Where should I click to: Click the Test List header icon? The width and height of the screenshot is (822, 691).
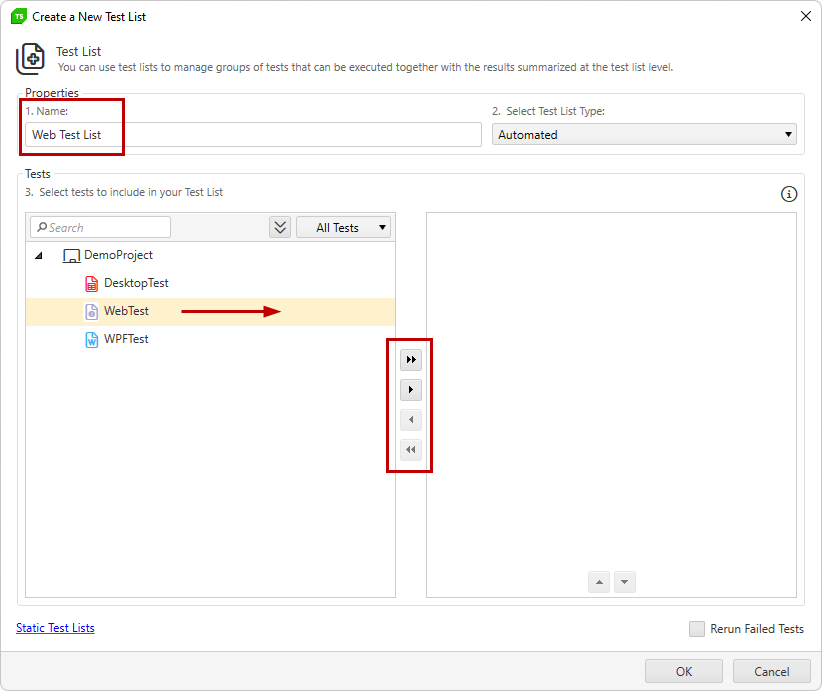[30, 59]
